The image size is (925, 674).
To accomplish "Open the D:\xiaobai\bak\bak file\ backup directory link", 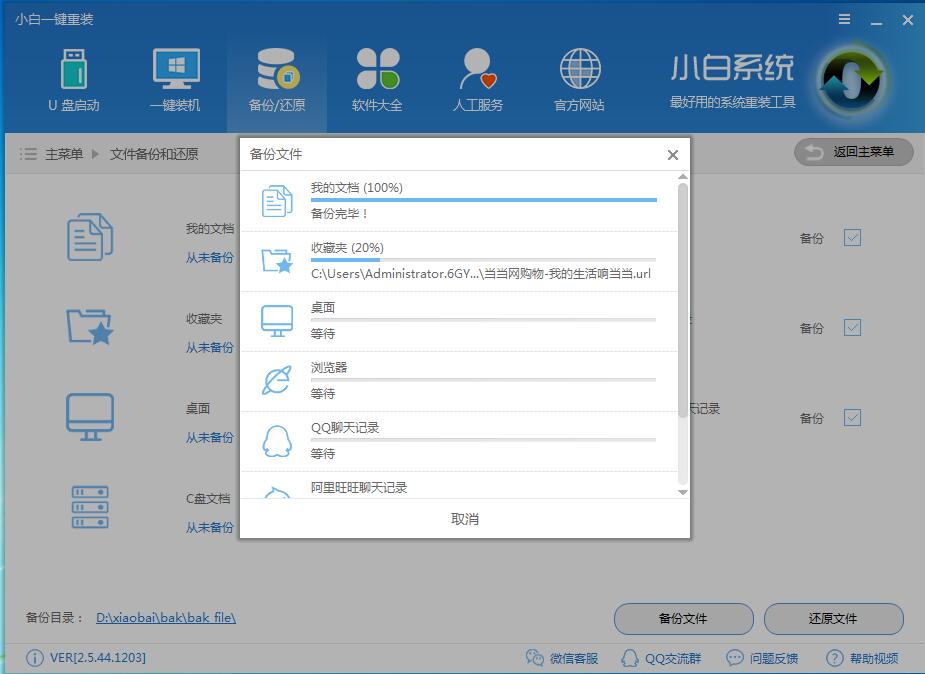I will click(166, 617).
